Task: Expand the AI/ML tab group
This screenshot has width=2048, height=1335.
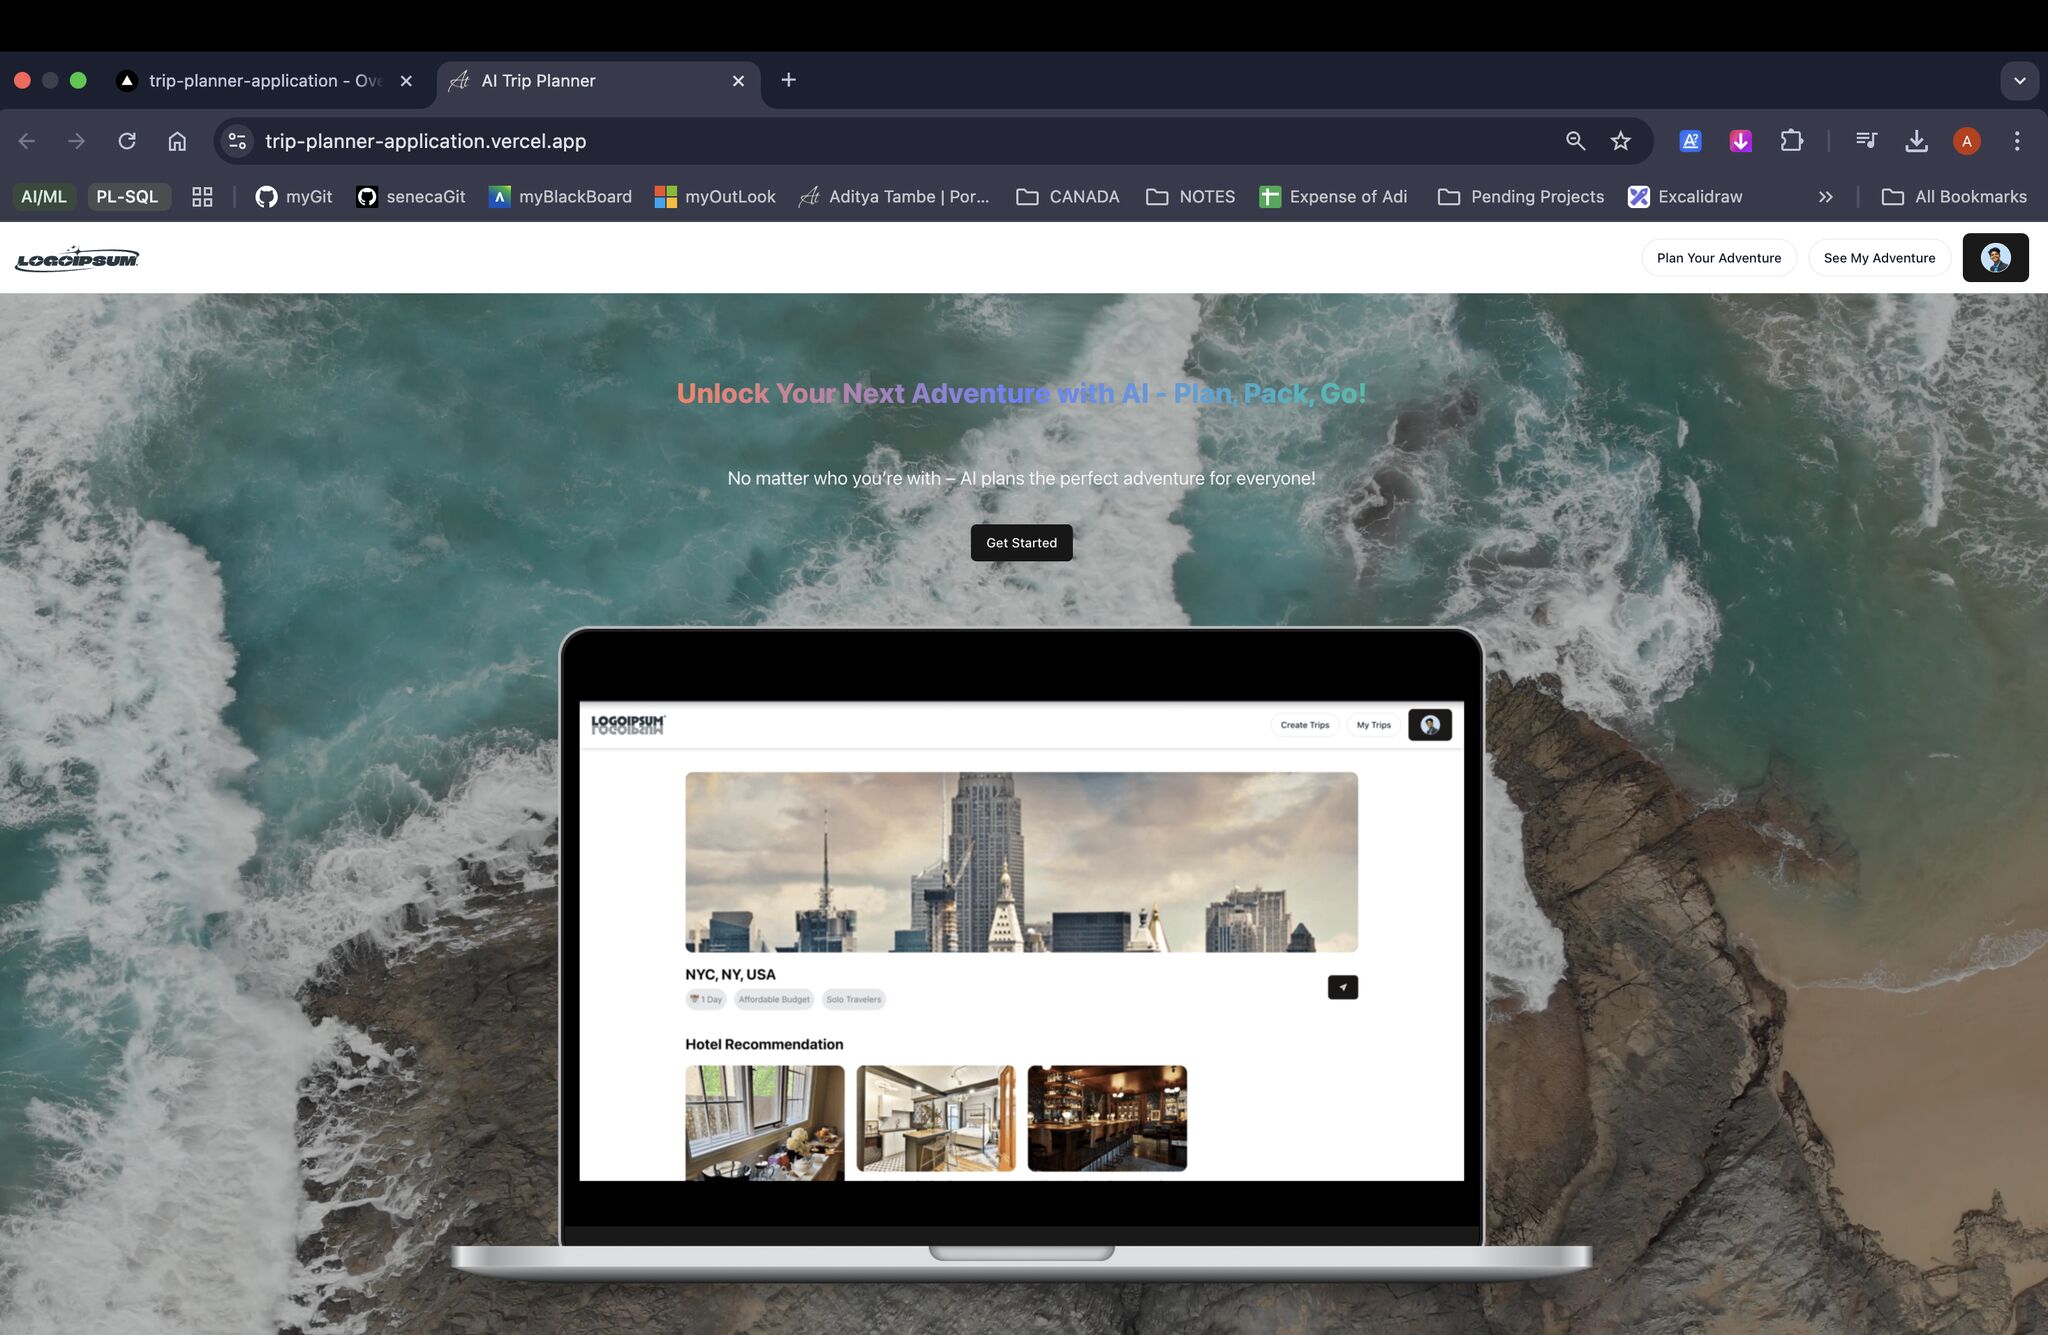Action: 43,196
